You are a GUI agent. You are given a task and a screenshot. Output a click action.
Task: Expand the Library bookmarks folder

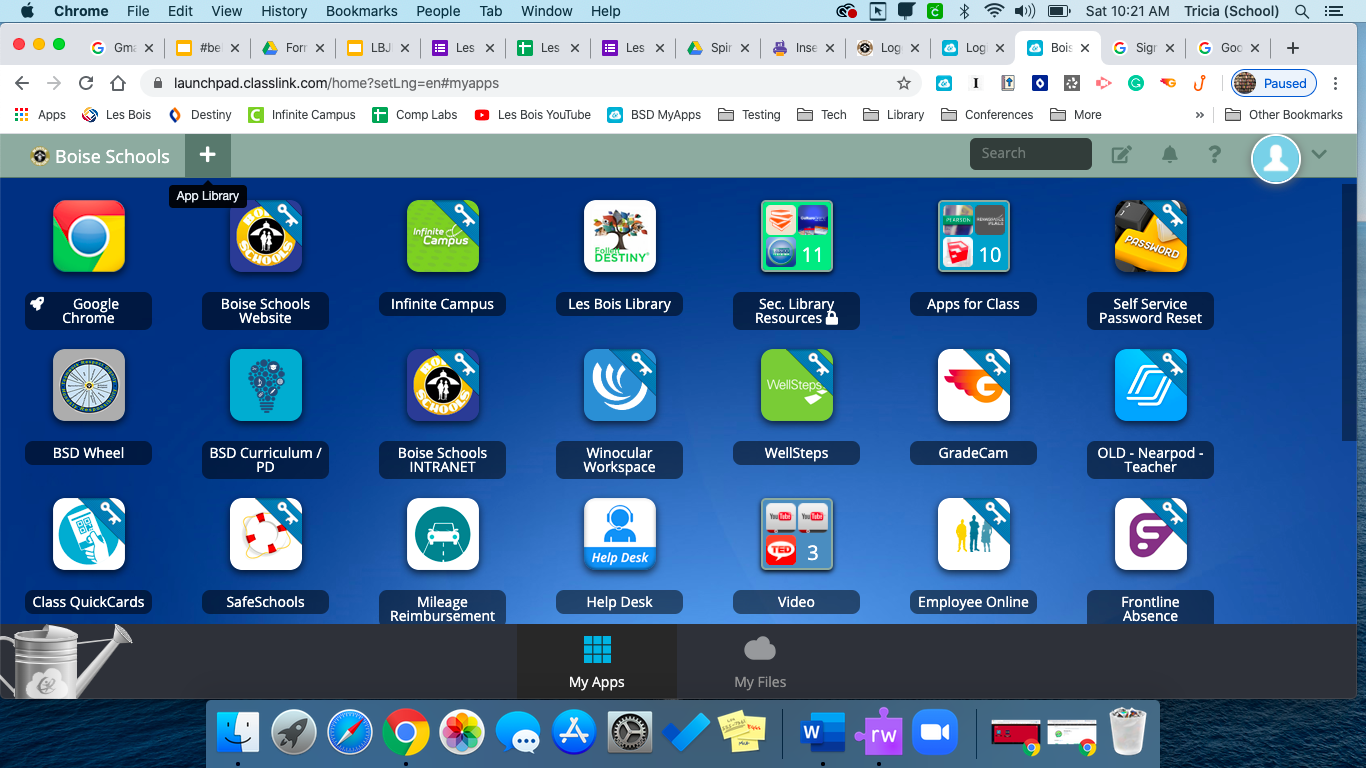tap(893, 115)
